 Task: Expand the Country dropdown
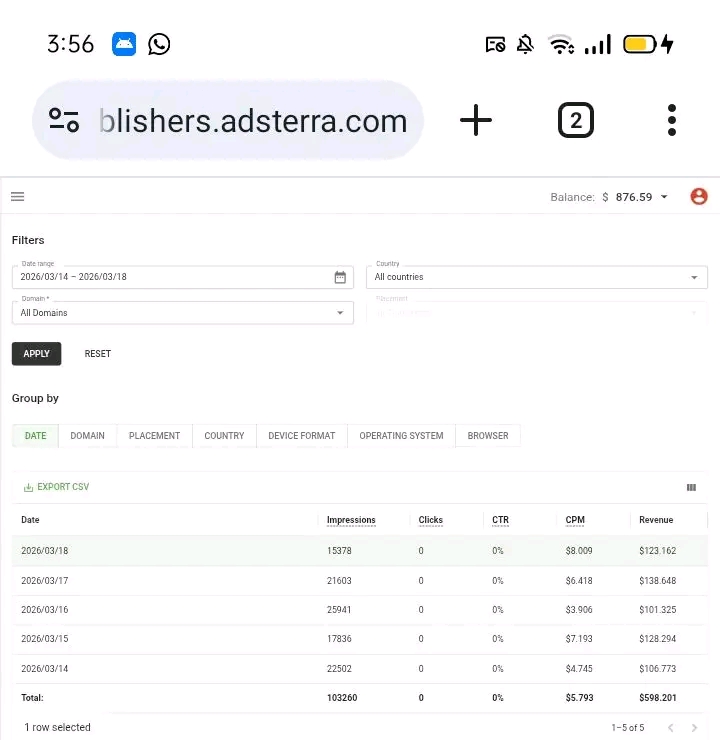tap(694, 277)
